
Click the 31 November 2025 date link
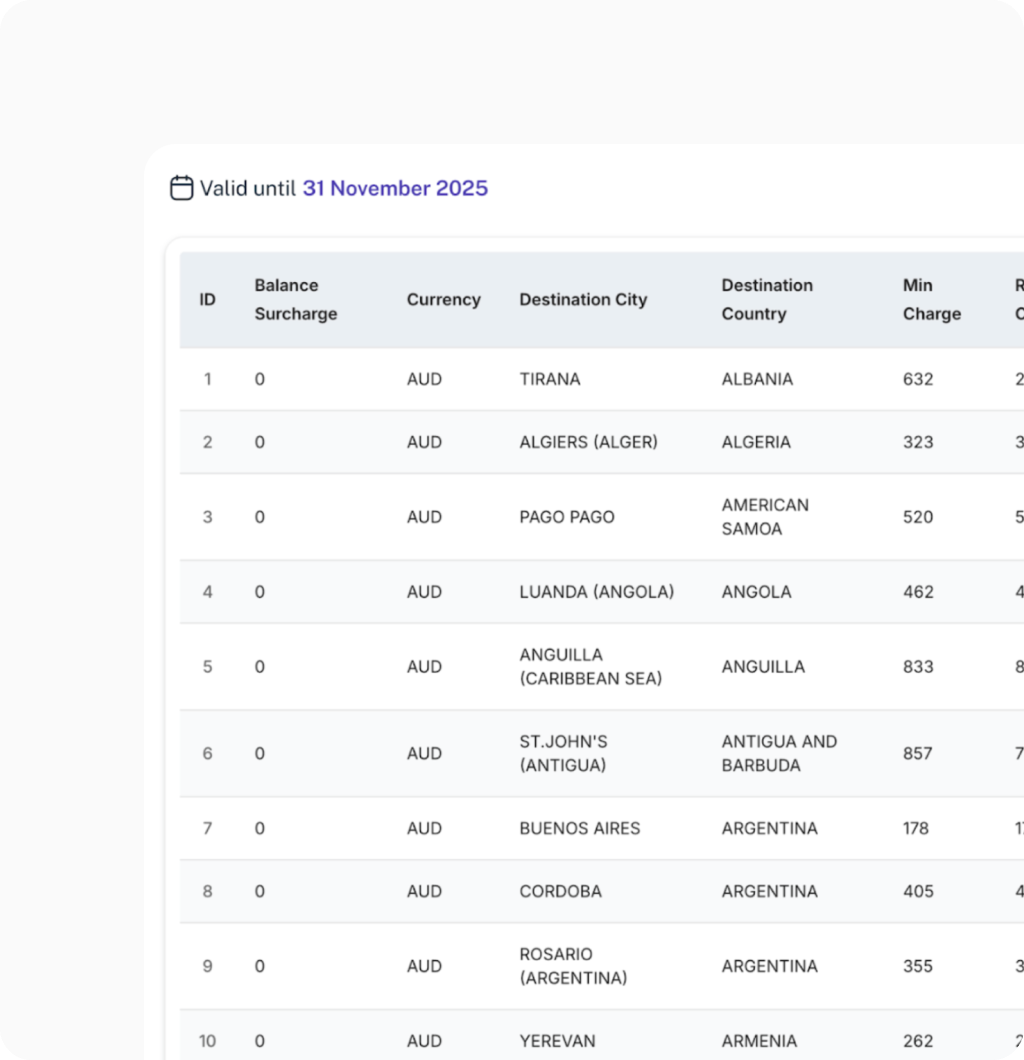pyautogui.click(x=395, y=188)
